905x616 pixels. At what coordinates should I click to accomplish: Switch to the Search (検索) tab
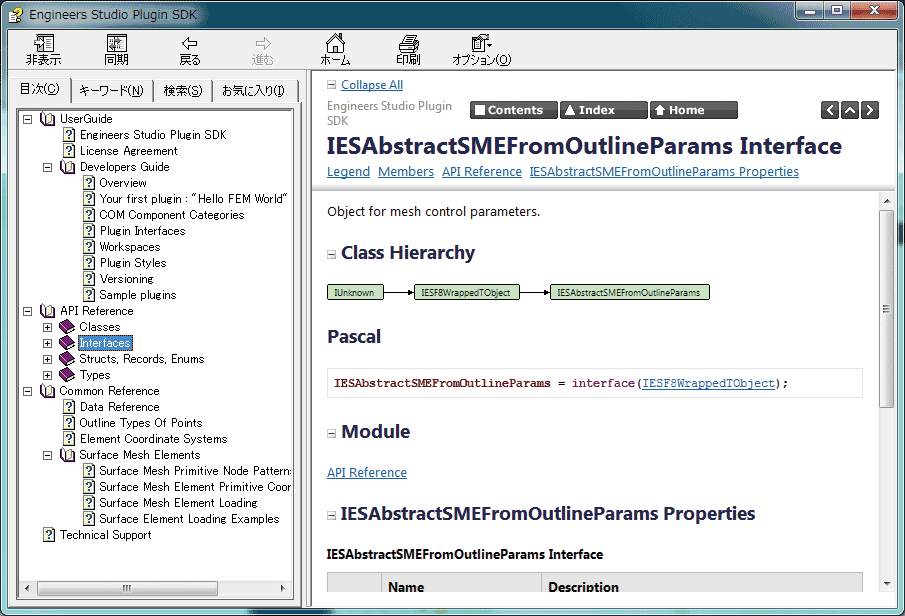tap(182, 91)
